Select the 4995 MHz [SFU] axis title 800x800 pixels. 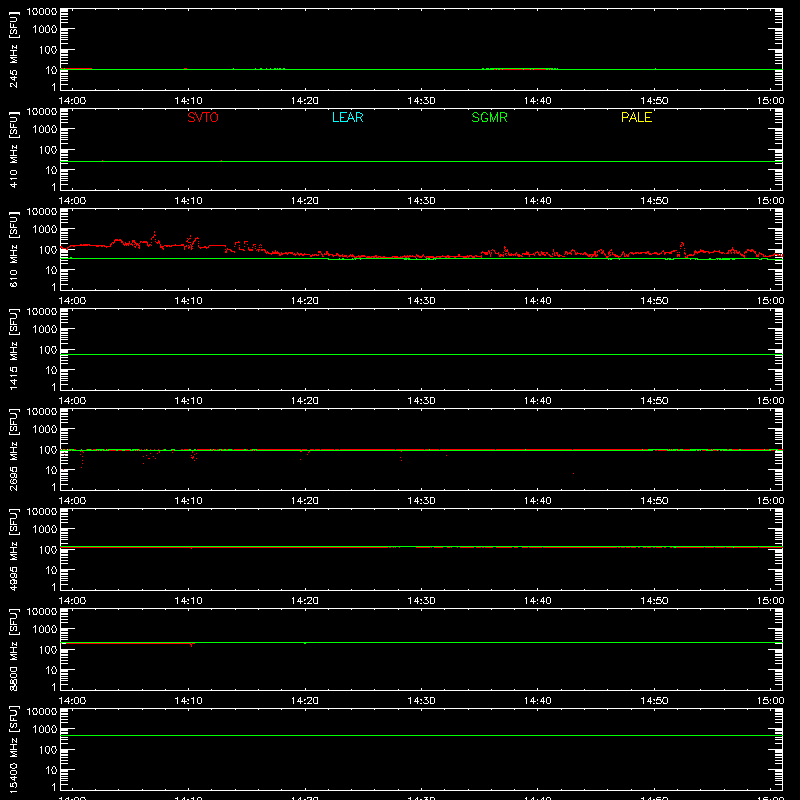pos(13,549)
